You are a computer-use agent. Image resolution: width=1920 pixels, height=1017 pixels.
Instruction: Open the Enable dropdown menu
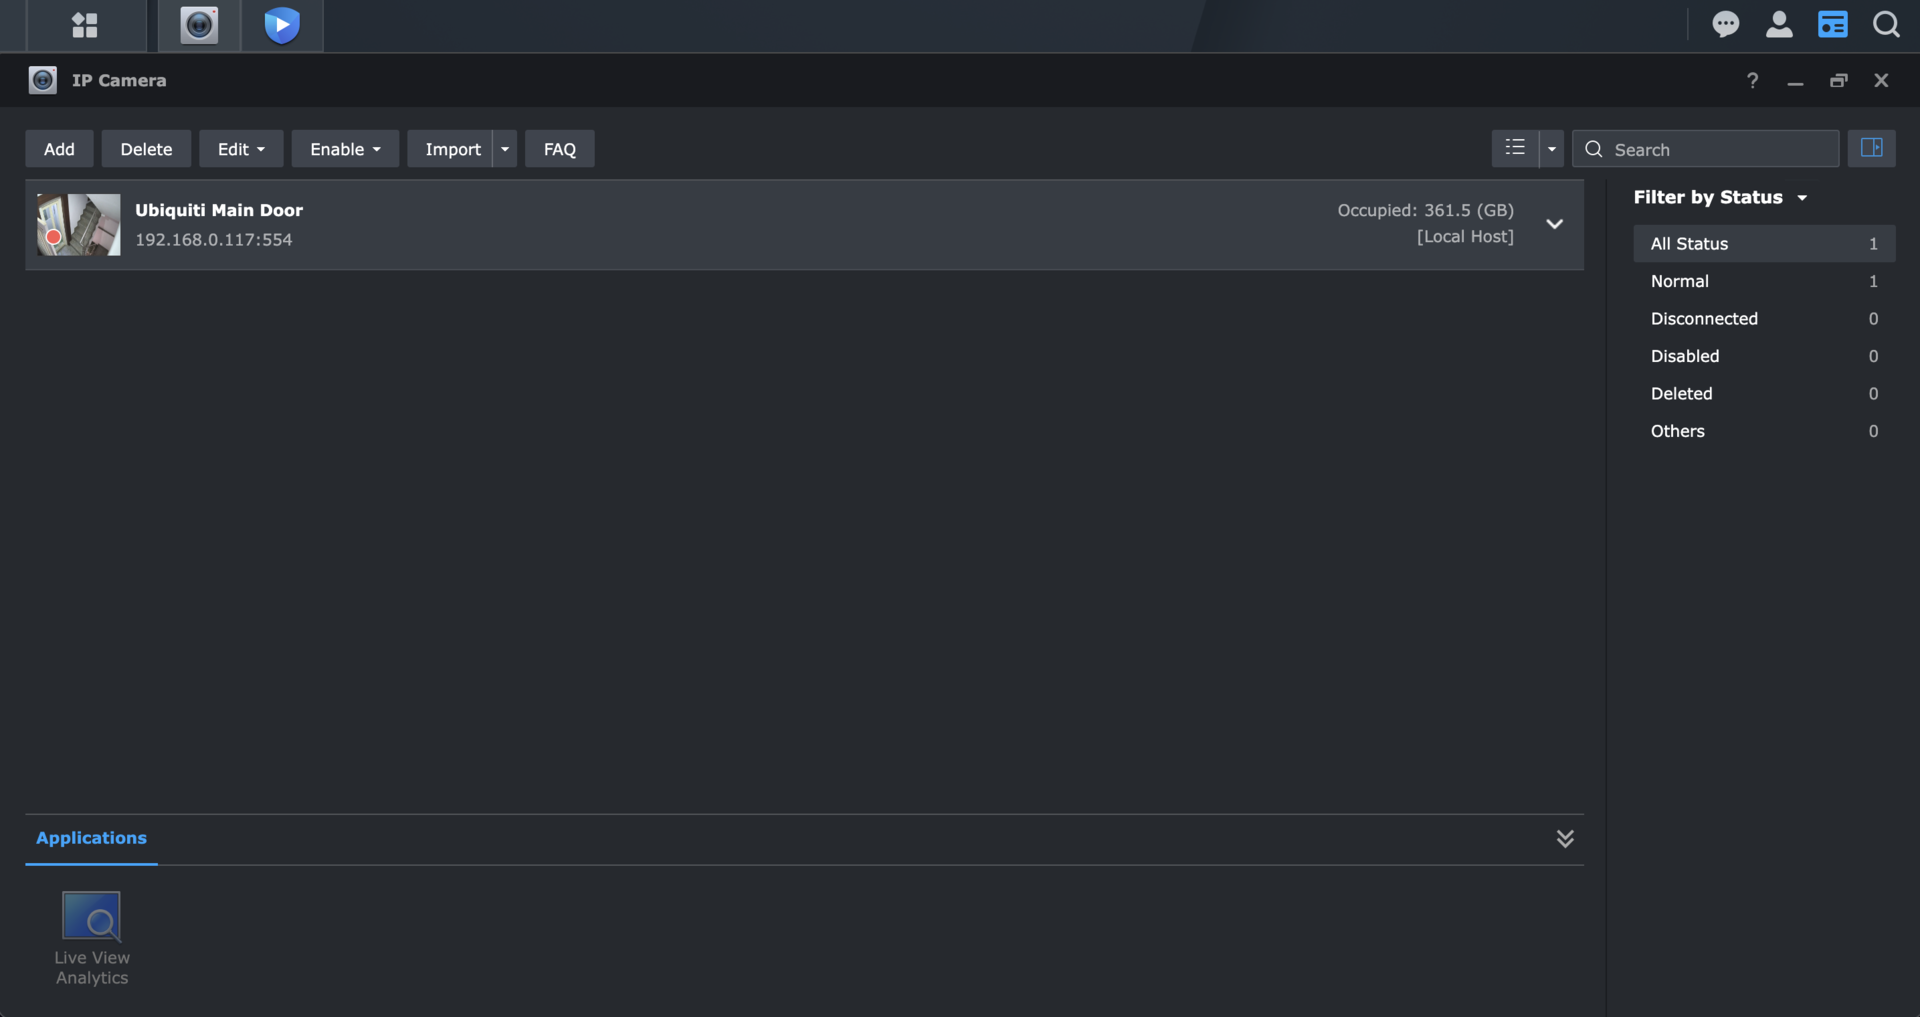coord(345,149)
